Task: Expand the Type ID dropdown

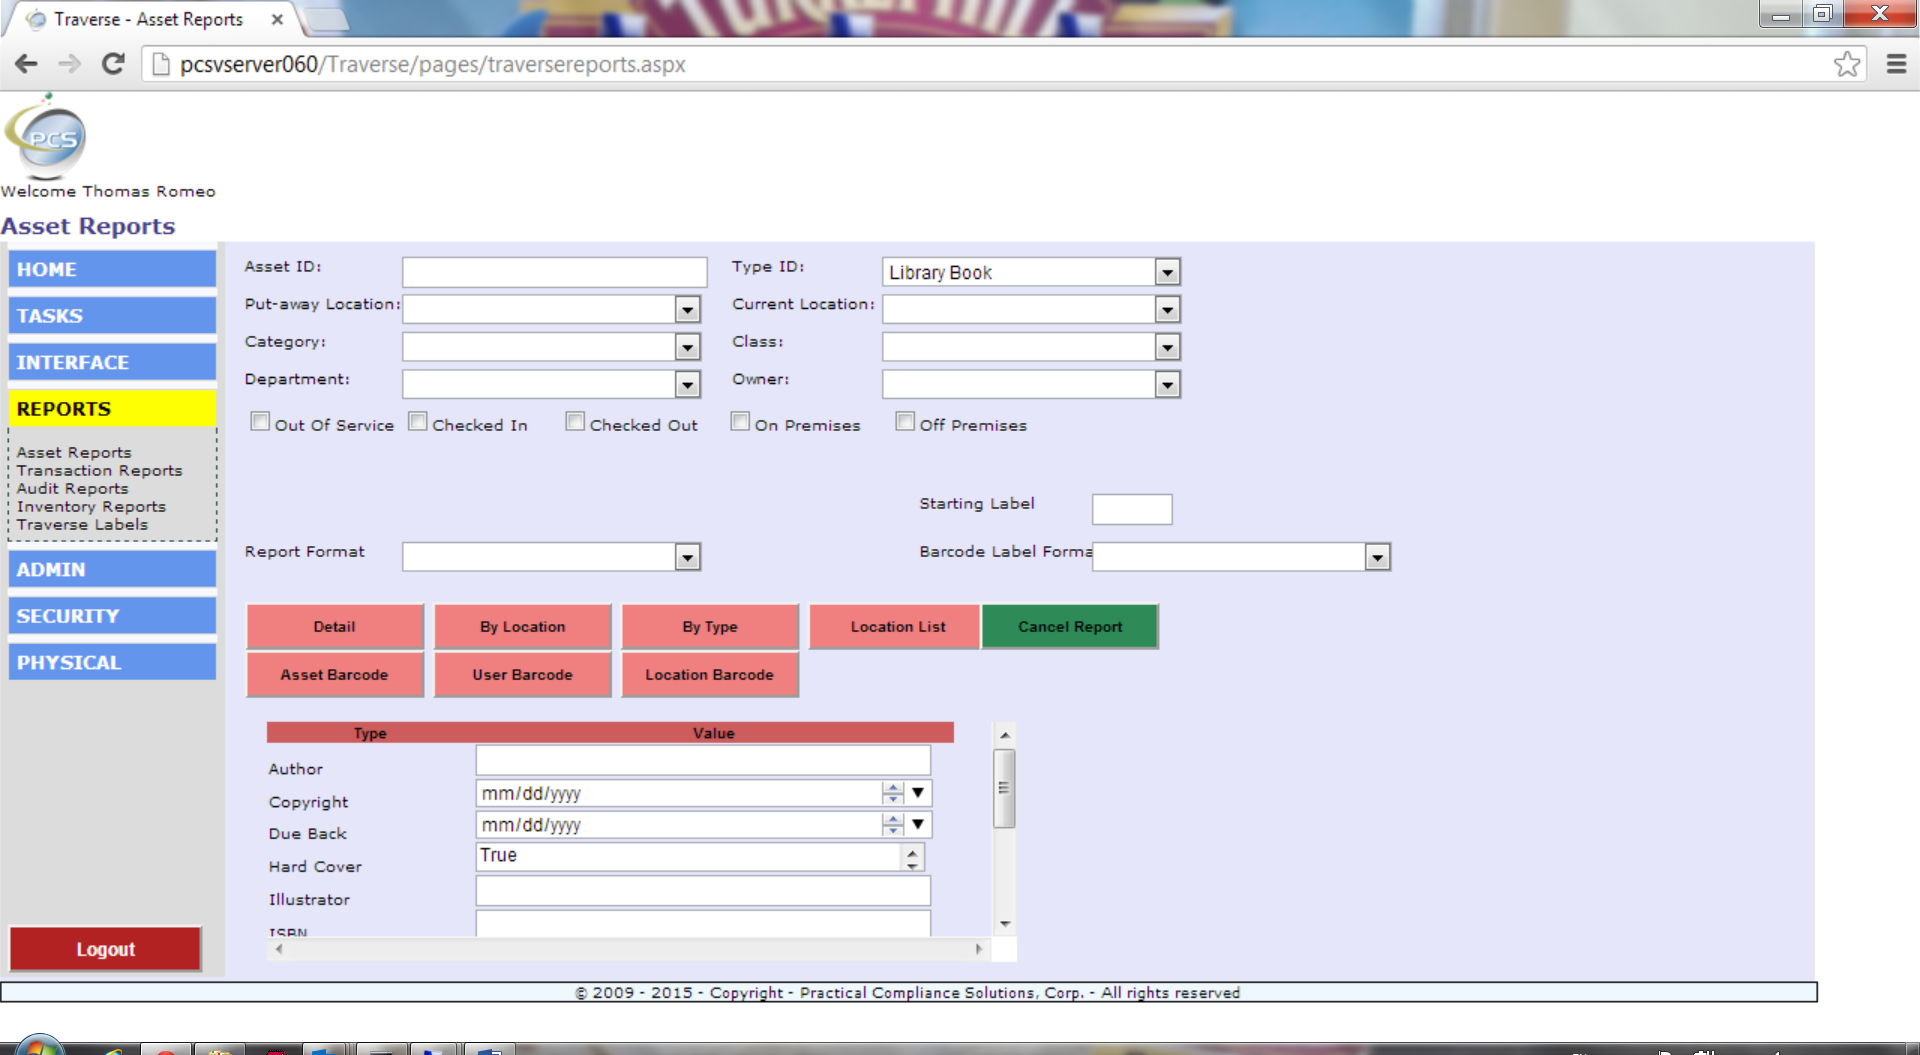Action: tap(1167, 272)
